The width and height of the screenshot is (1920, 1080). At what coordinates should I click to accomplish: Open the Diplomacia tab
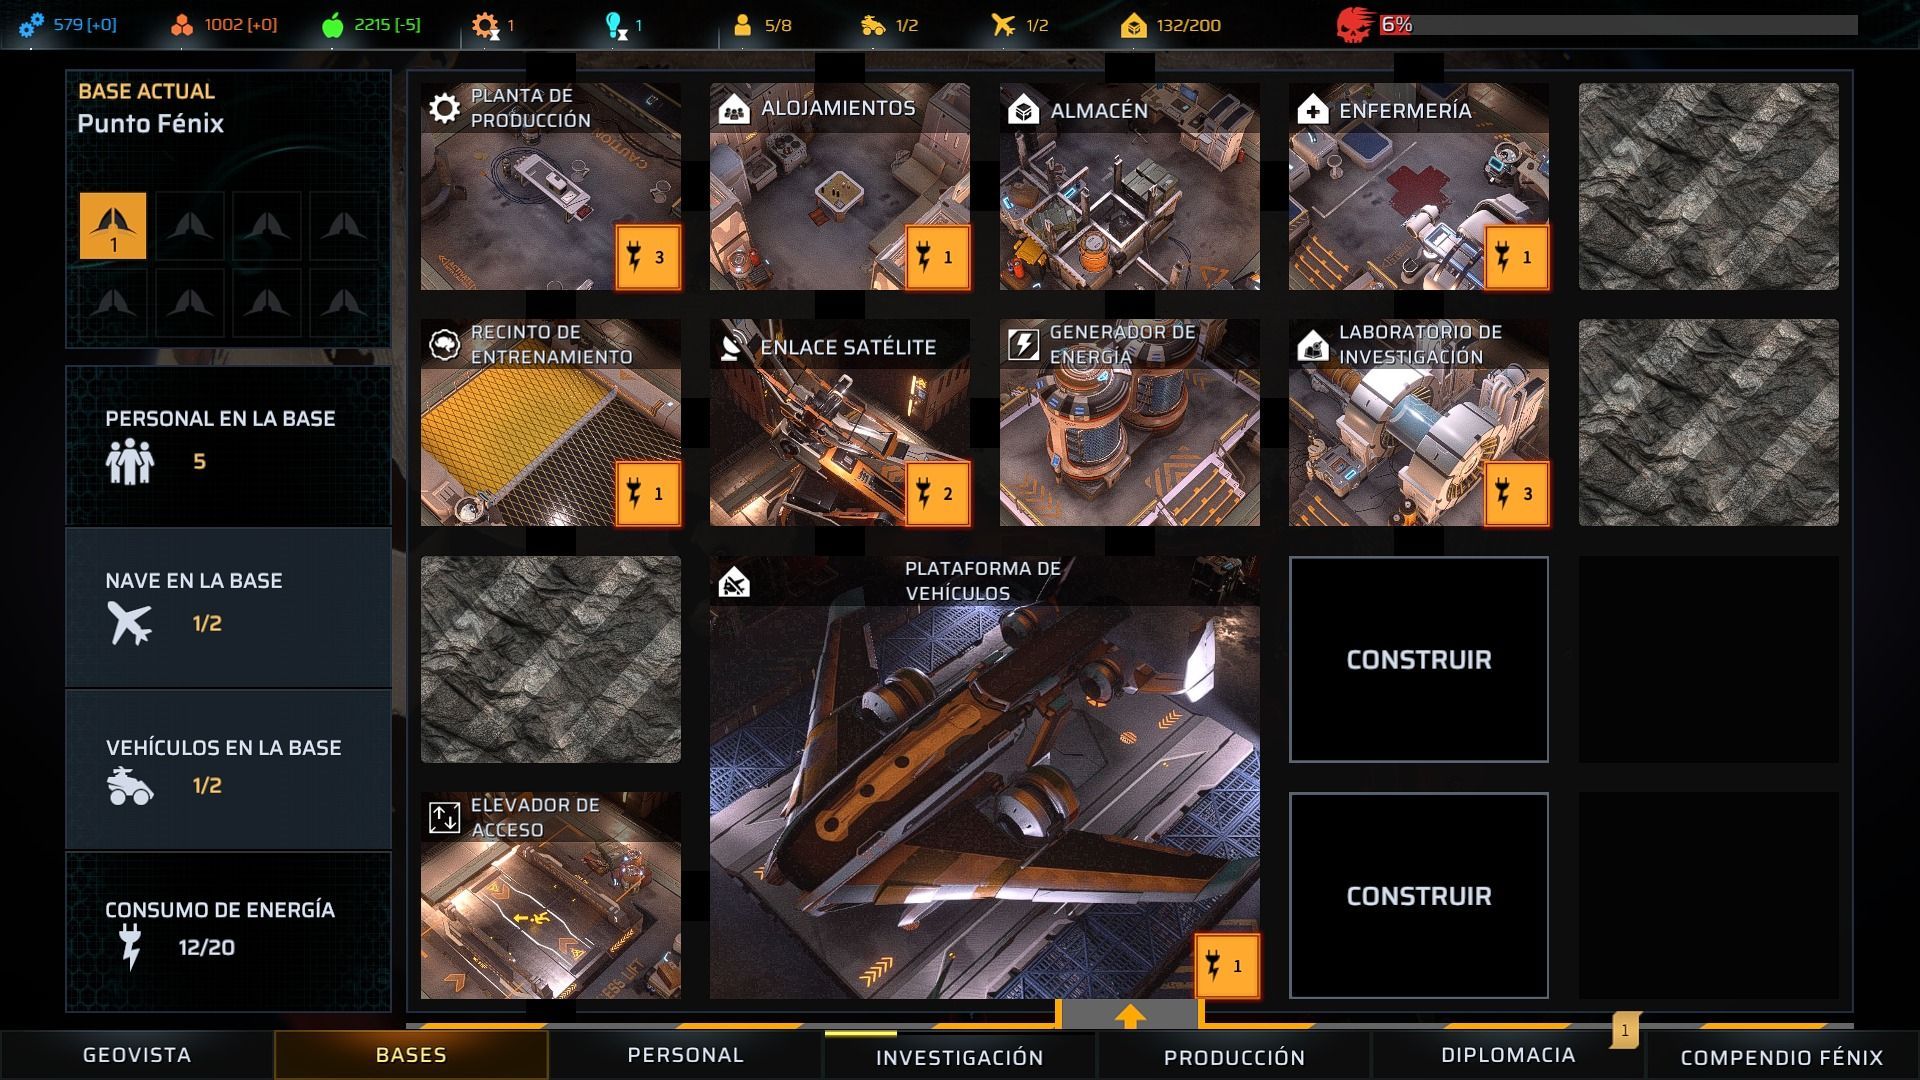1508,1055
